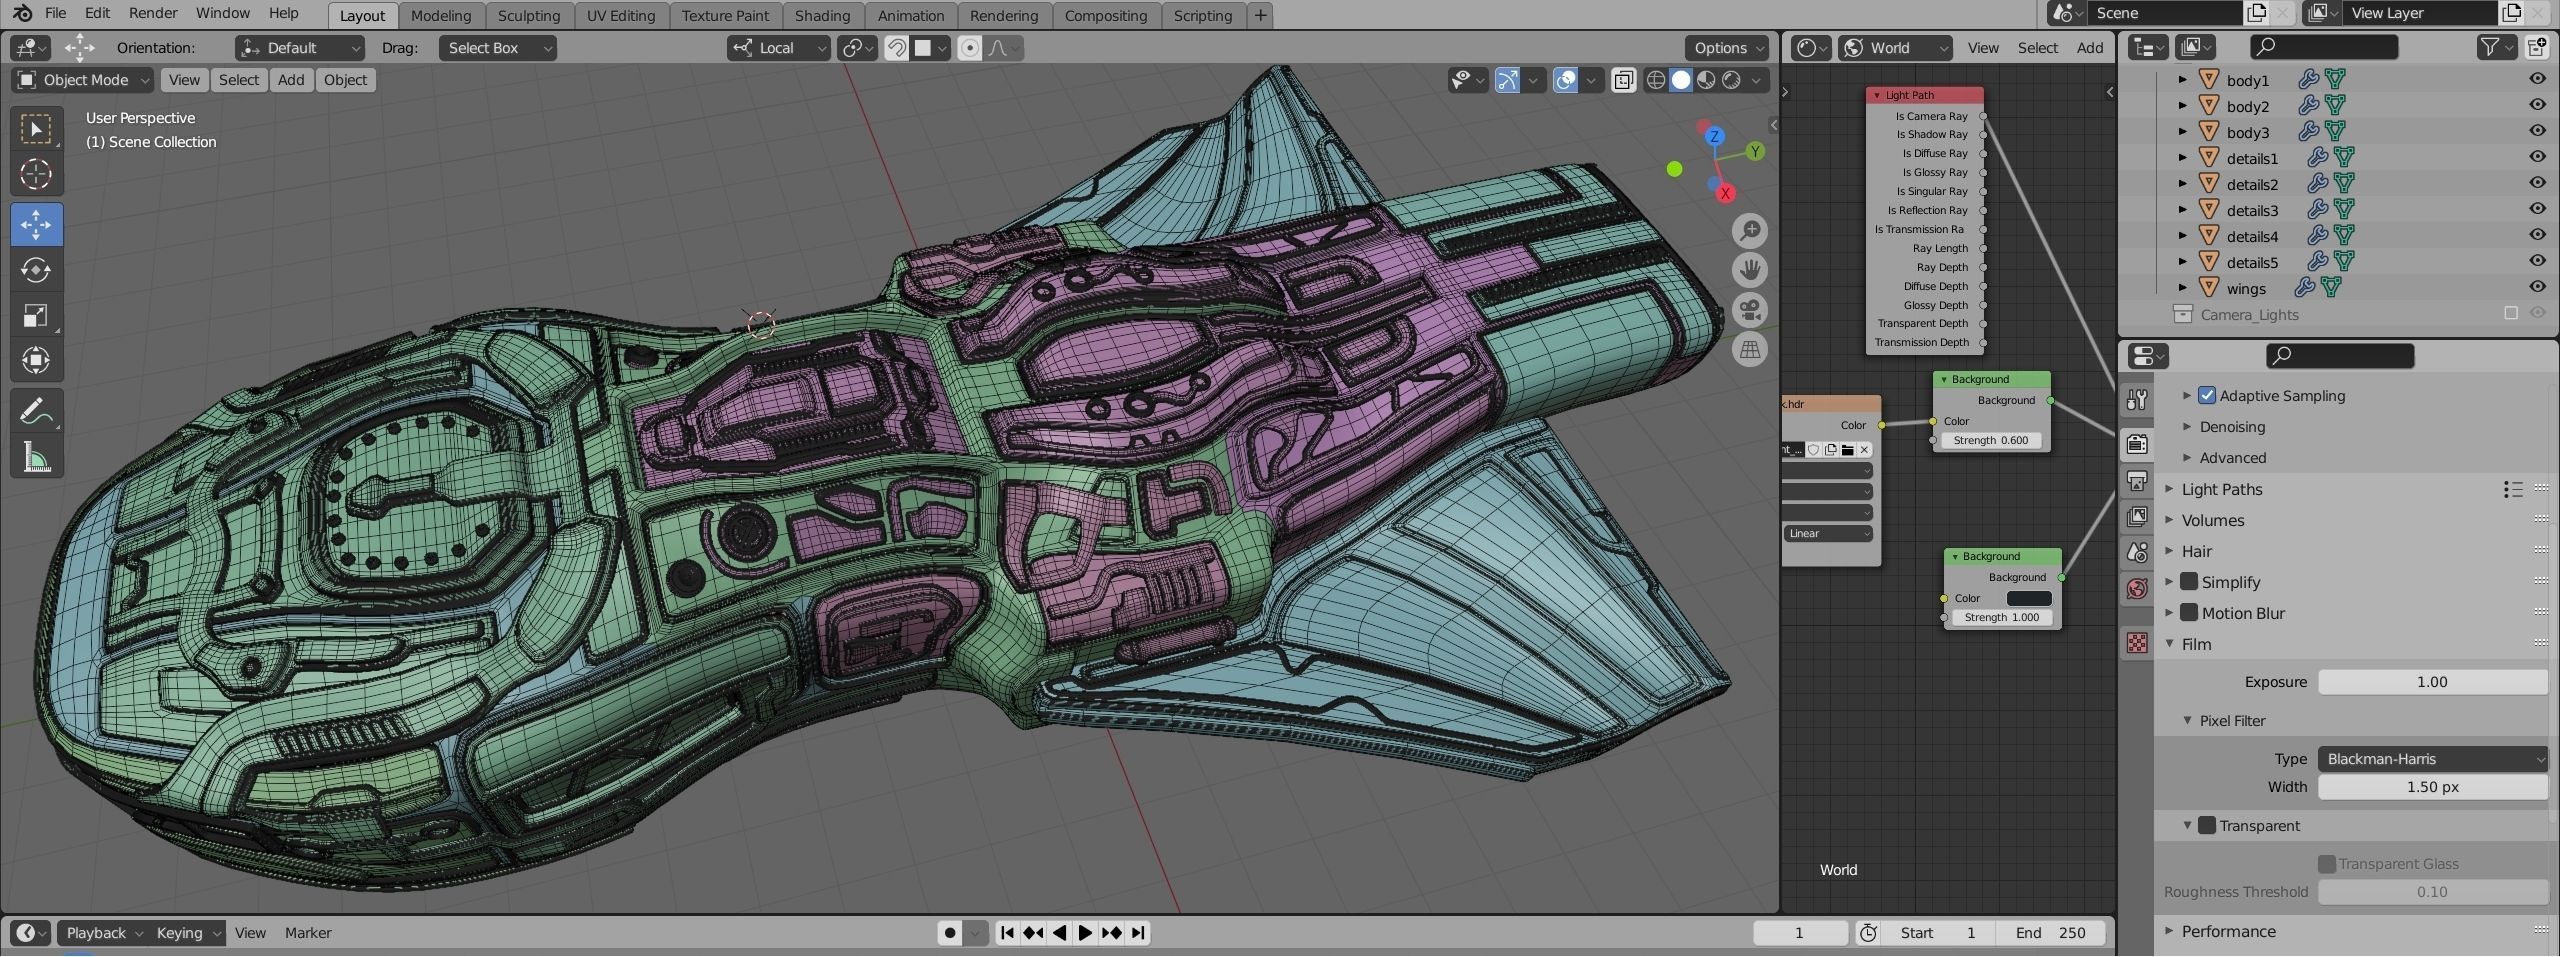This screenshot has height=957, width=2560.
Task: Open the Output properties tab icon
Action: [2137, 481]
